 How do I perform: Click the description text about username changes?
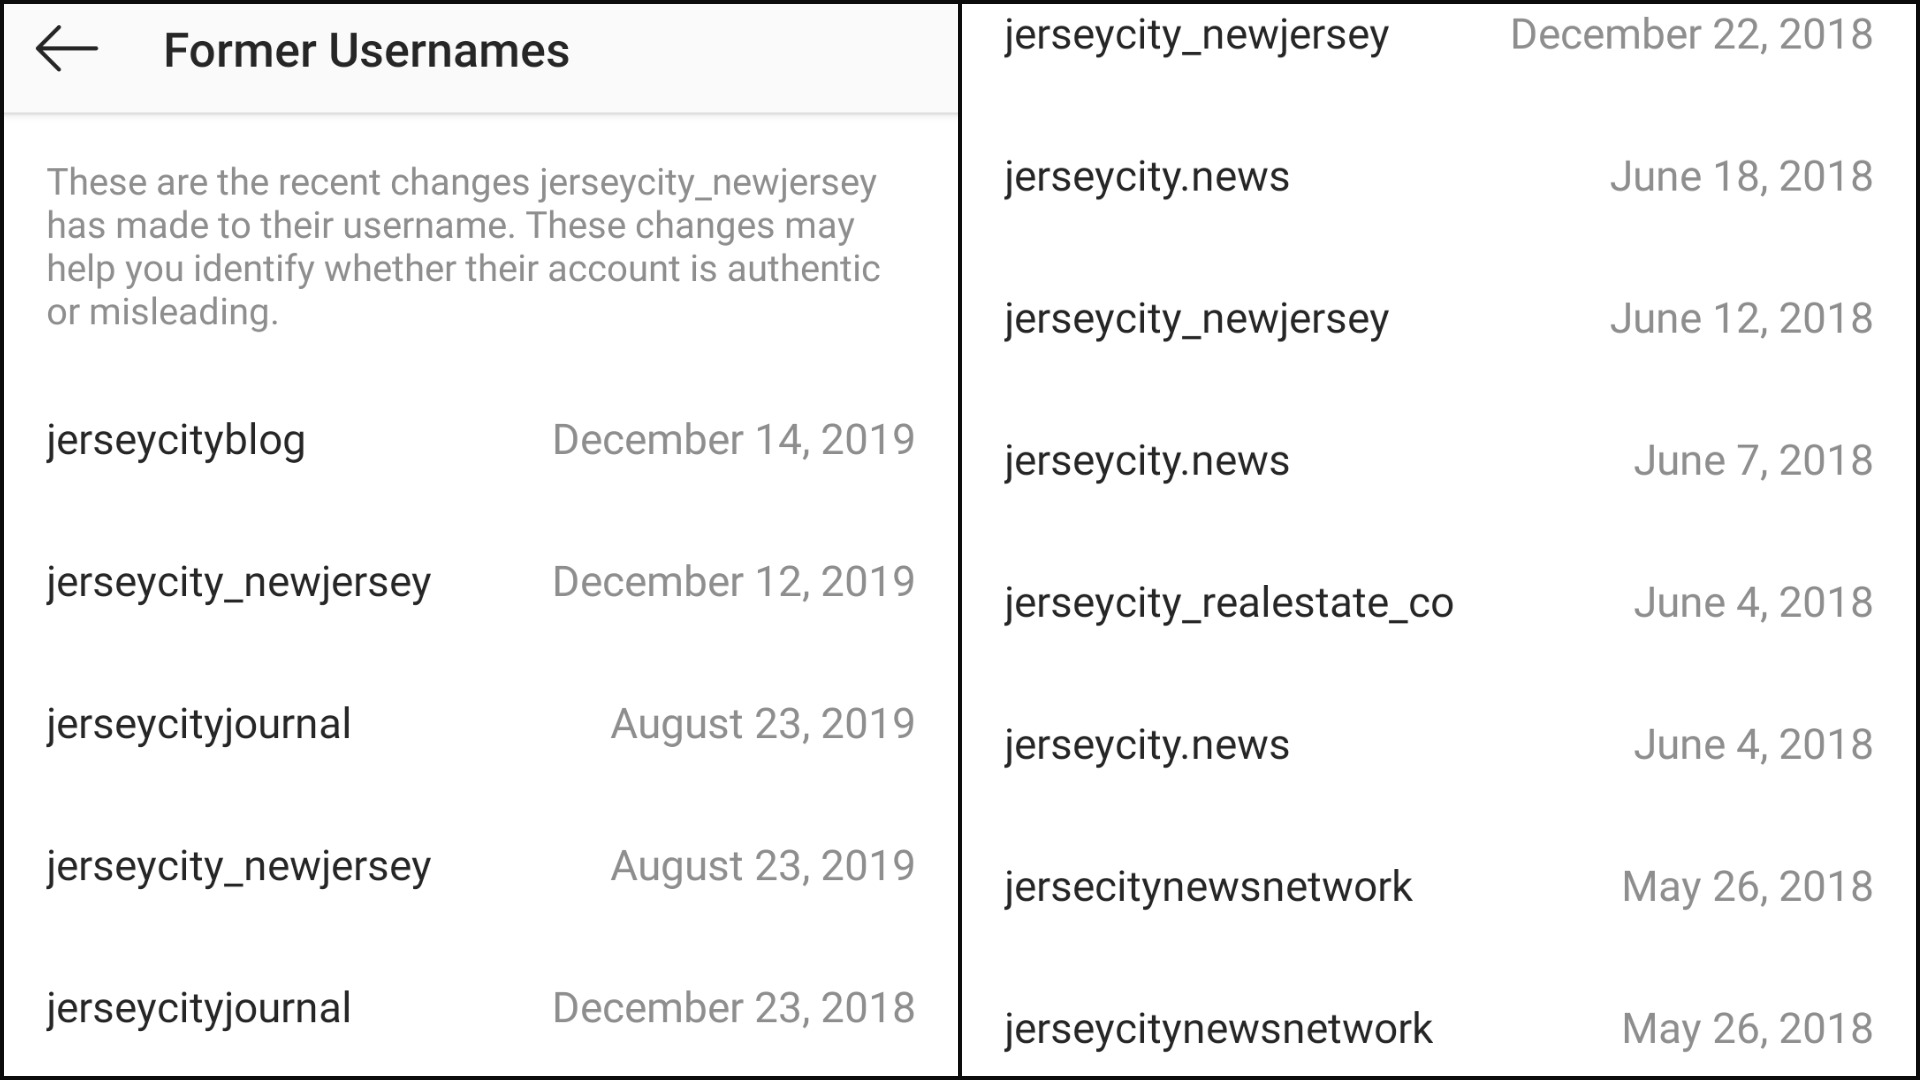(463, 247)
